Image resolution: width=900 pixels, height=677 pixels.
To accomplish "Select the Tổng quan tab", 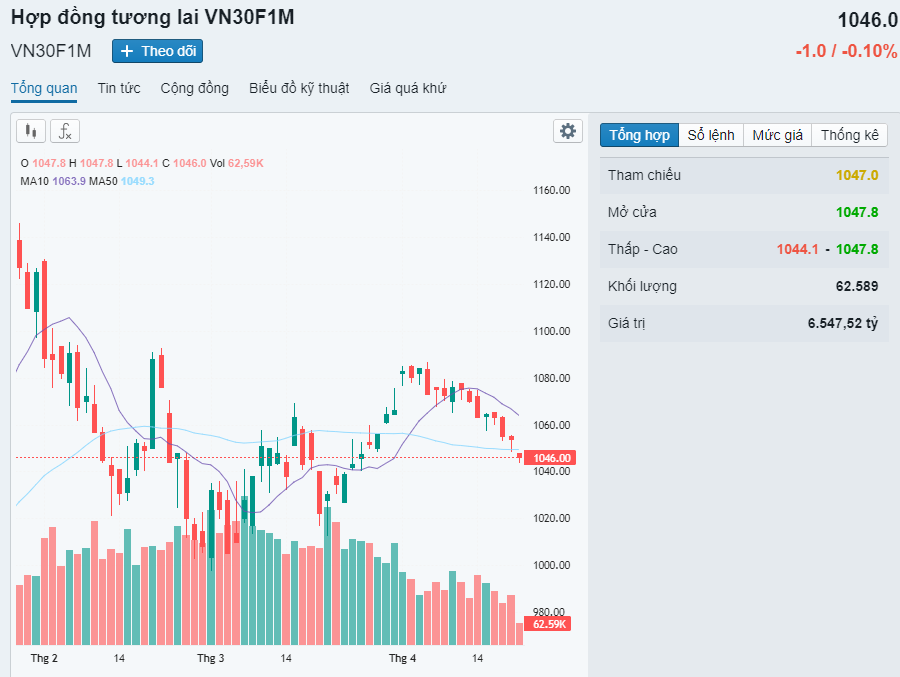I will pyautogui.click(x=44, y=88).
